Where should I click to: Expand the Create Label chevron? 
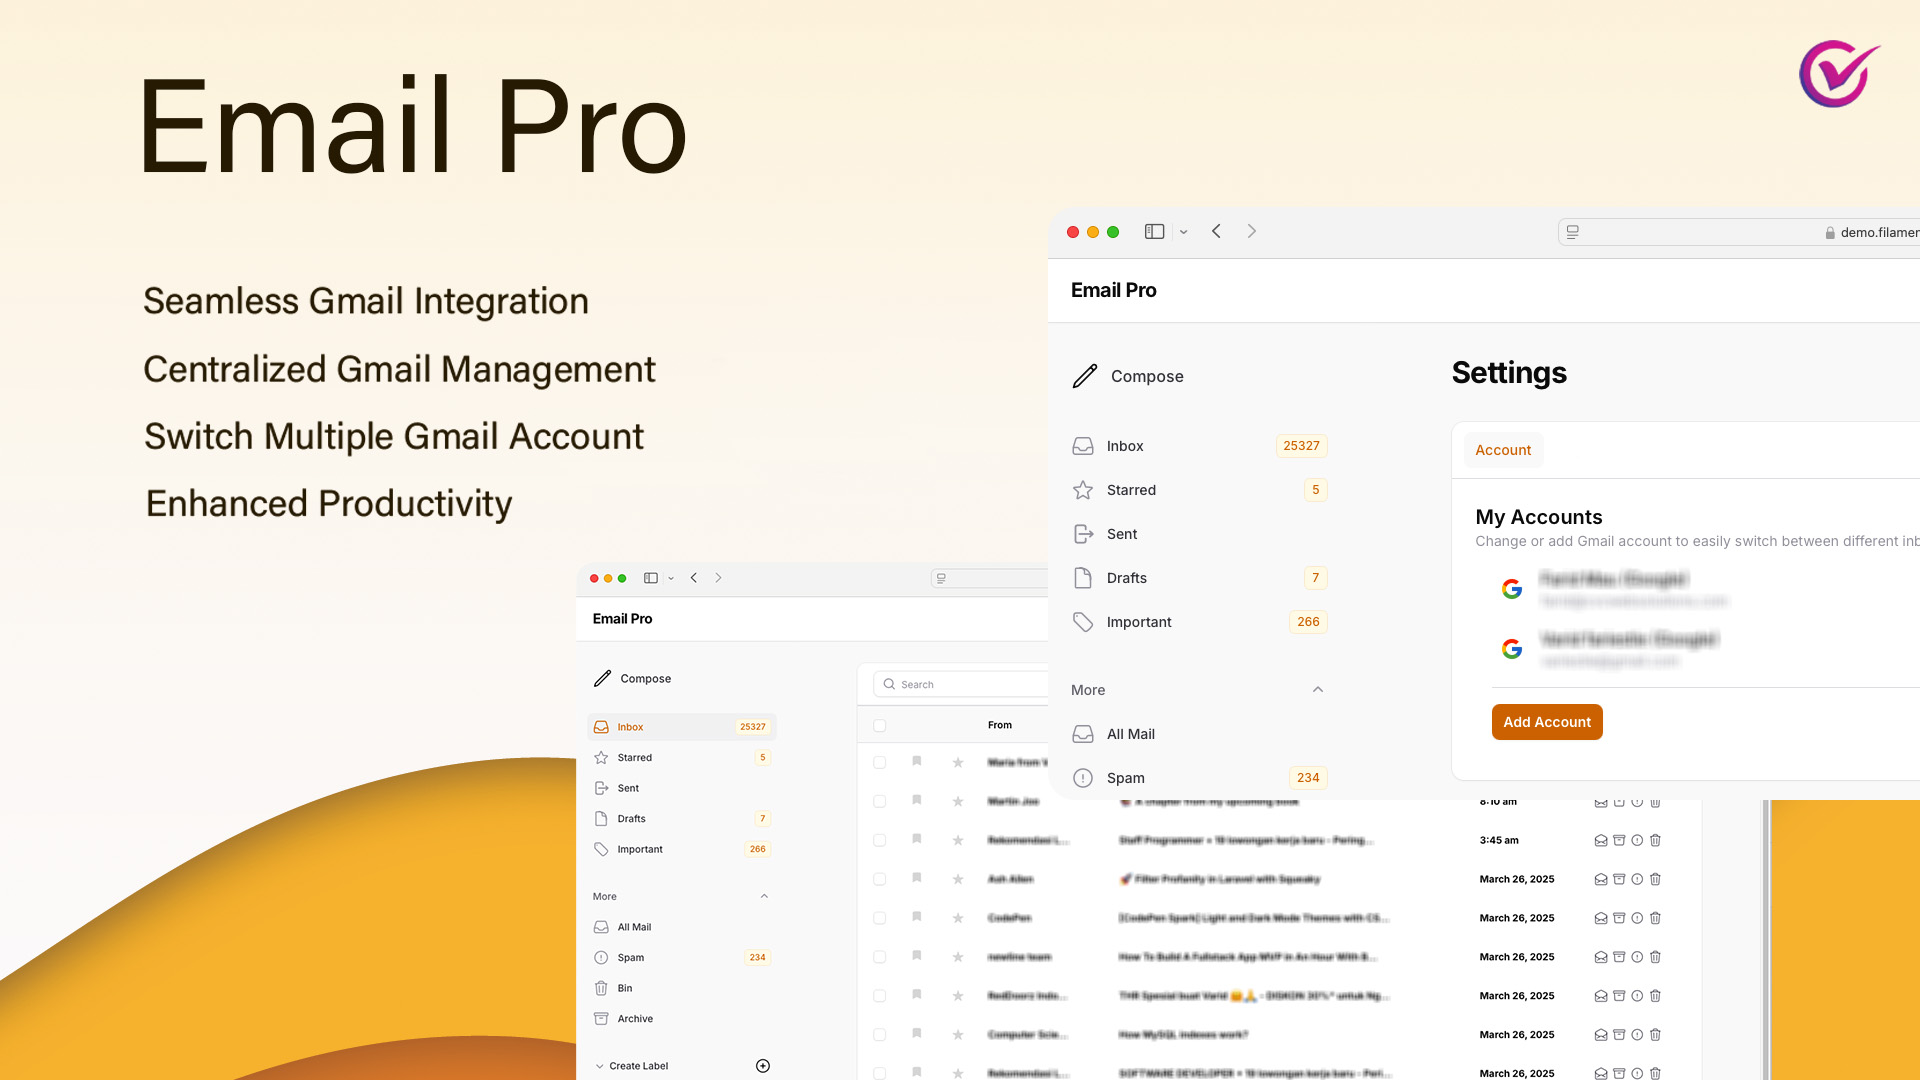600,1066
